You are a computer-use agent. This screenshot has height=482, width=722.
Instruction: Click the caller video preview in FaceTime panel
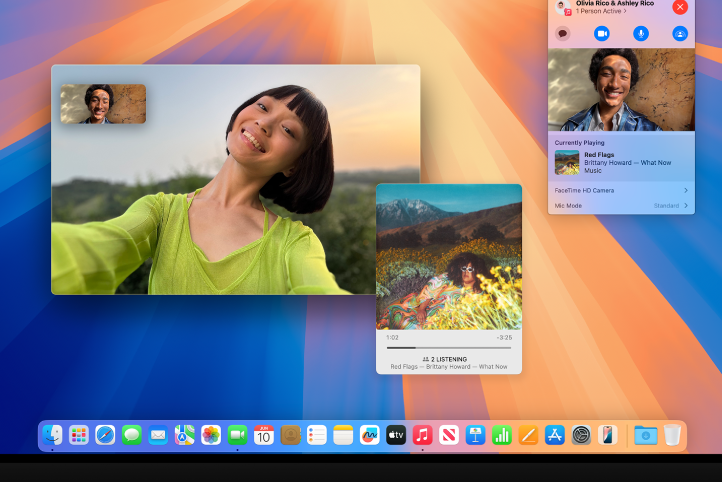tap(621, 89)
